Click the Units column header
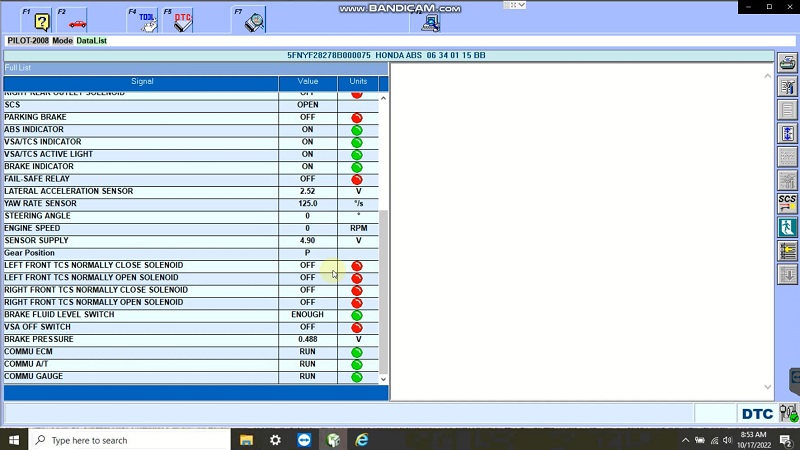This screenshot has height=450, width=800. pos(358,82)
